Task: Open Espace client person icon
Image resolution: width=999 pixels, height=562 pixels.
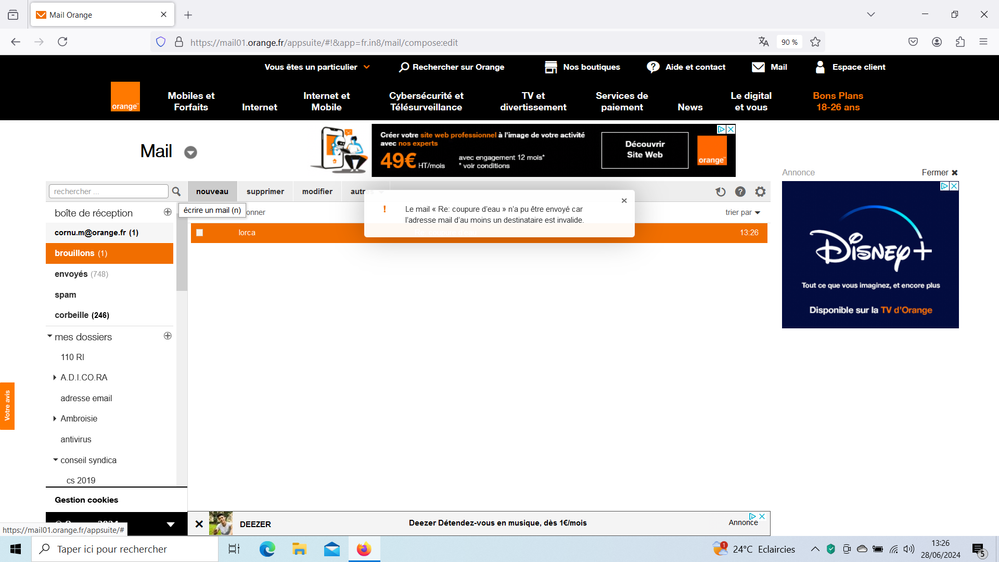Action: pos(820,67)
